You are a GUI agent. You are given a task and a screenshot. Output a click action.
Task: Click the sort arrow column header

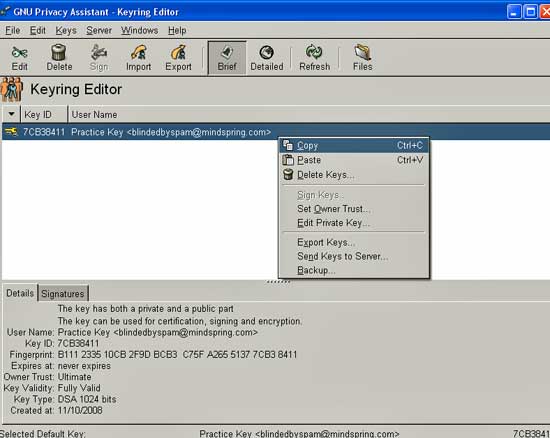pyautogui.click(x=12, y=114)
